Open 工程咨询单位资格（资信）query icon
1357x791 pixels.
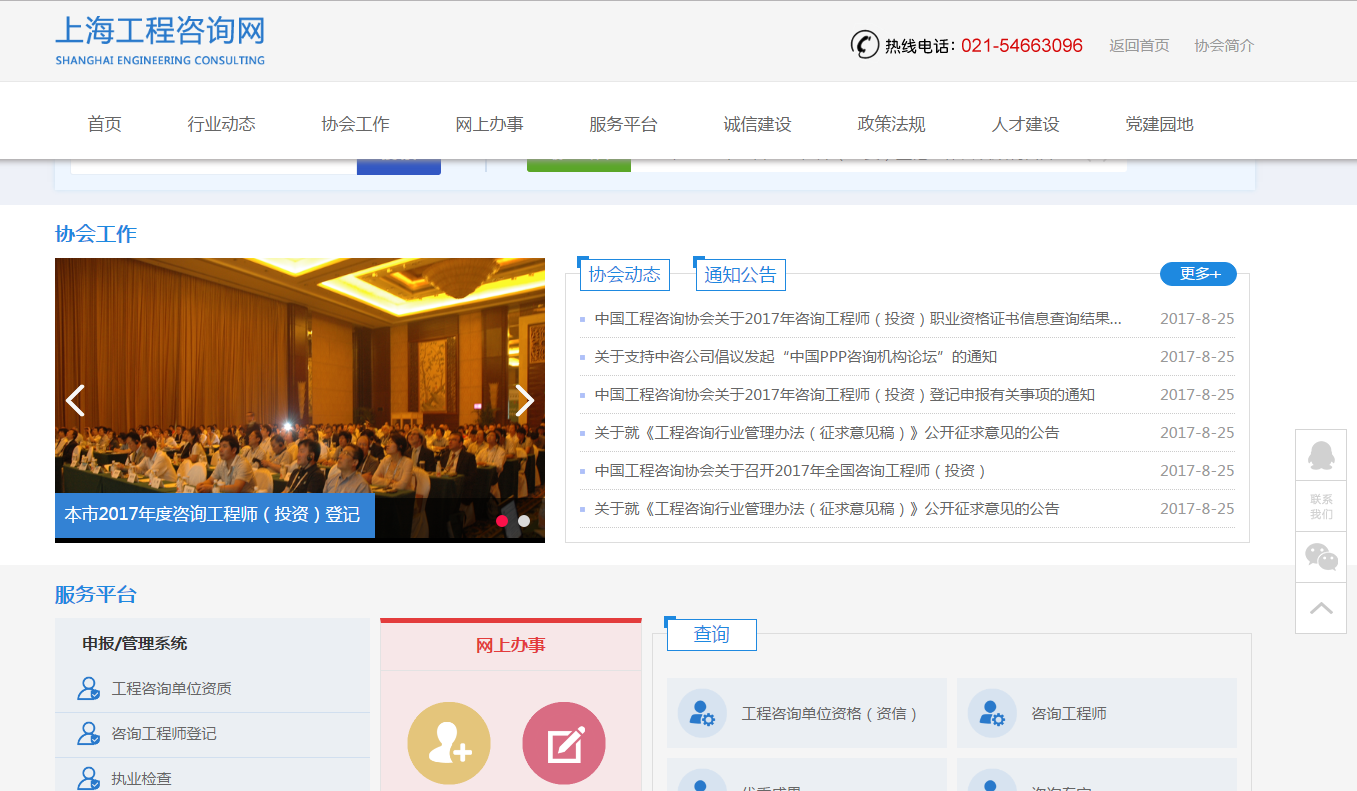(x=703, y=713)
